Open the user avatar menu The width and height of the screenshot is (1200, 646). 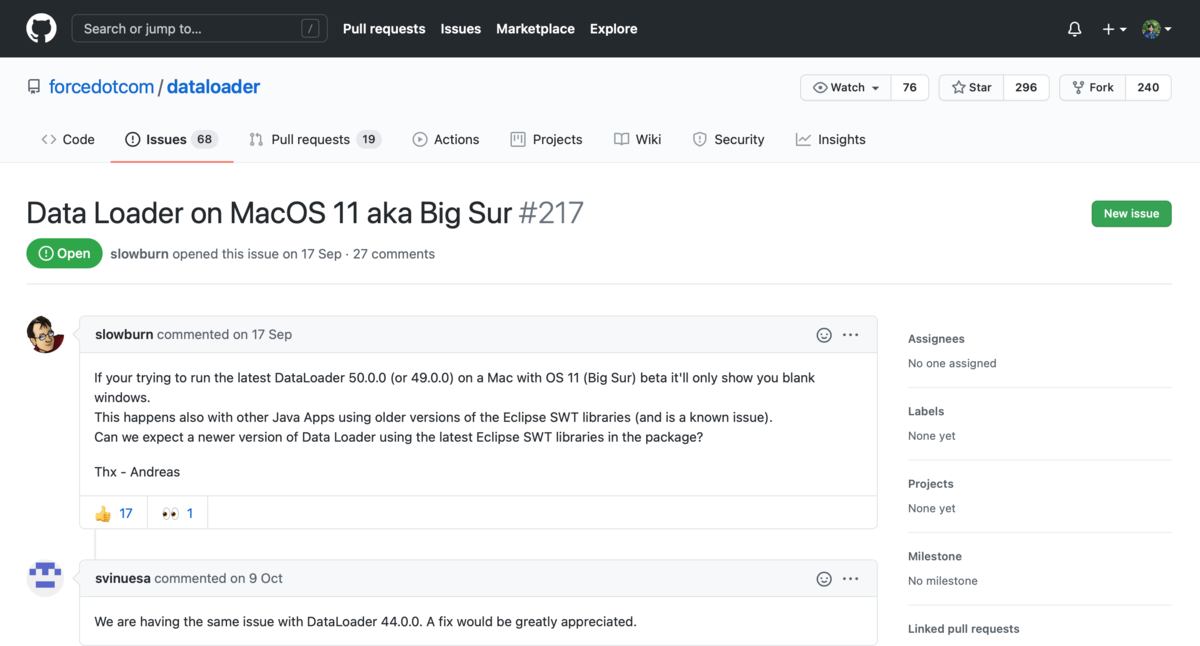click(x=1157, y=29)
